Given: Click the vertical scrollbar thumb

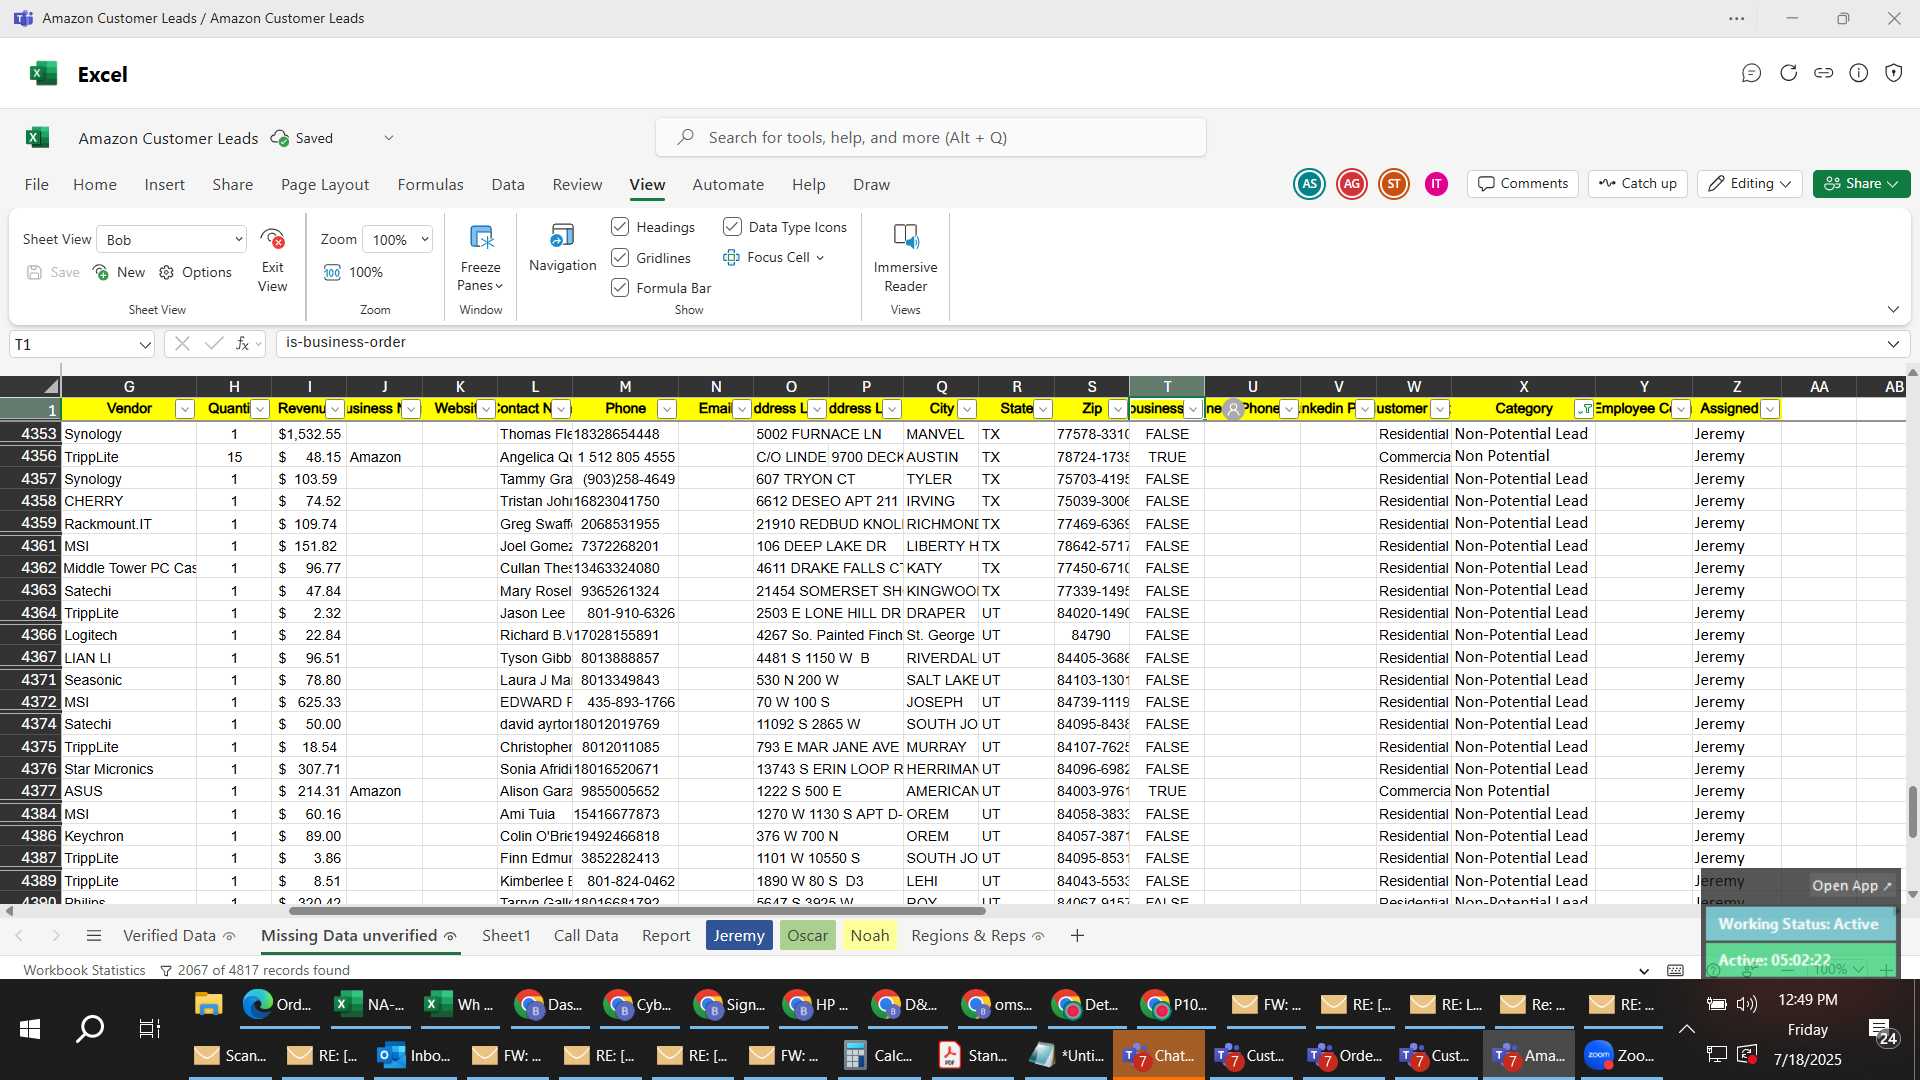Looking at the screenshot, I should click(1912, 812).
